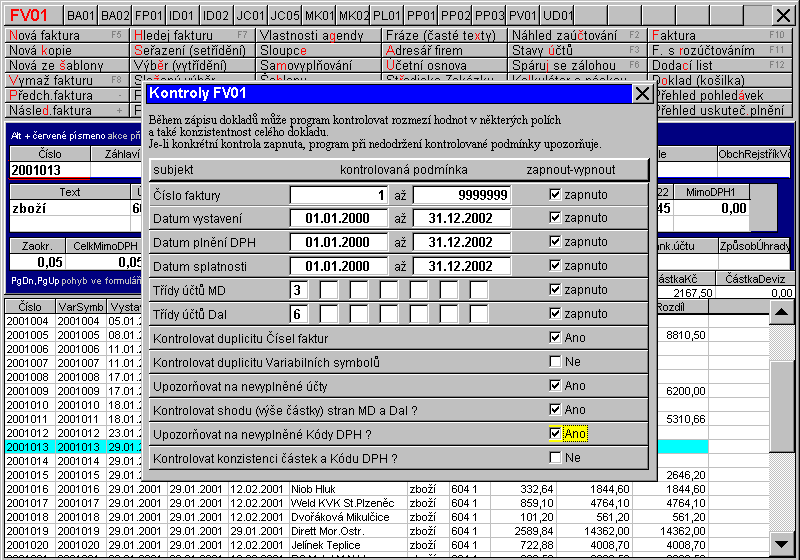This screenshot has width=800, height=560.
Task: Open Stavy účtů
Action: point(577,50)
